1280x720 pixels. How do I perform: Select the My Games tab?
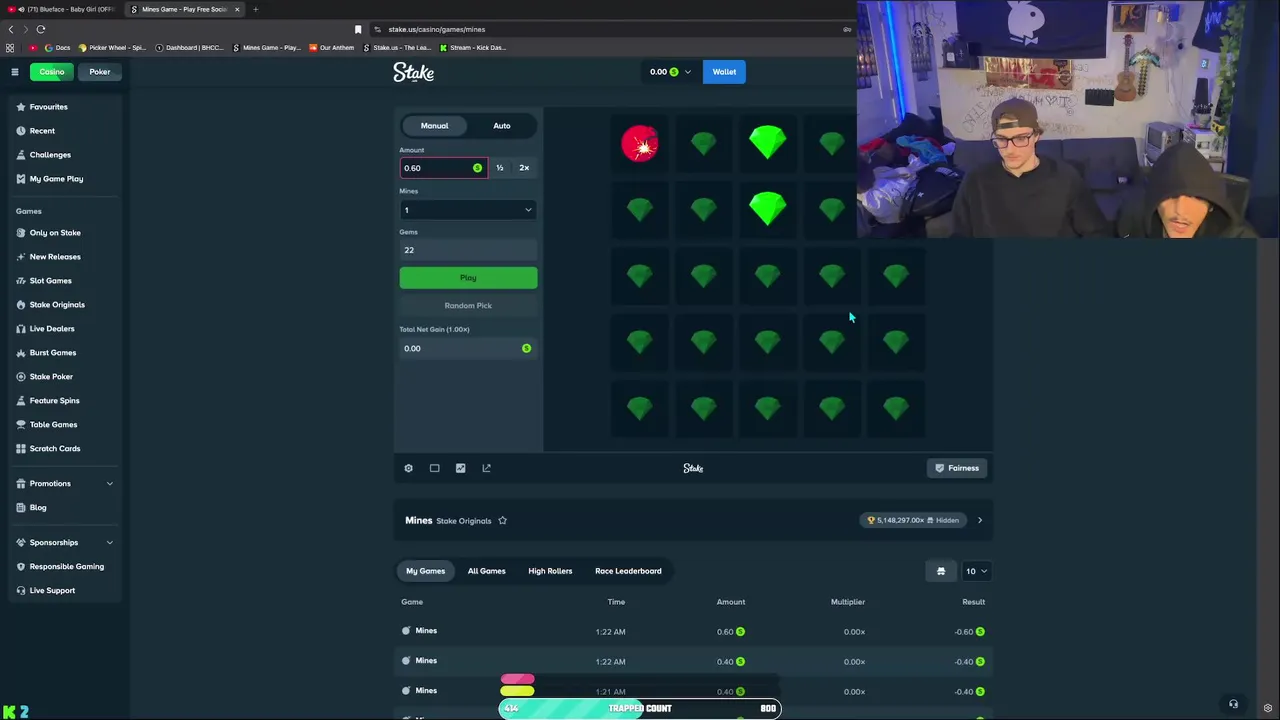pos(425,571)
